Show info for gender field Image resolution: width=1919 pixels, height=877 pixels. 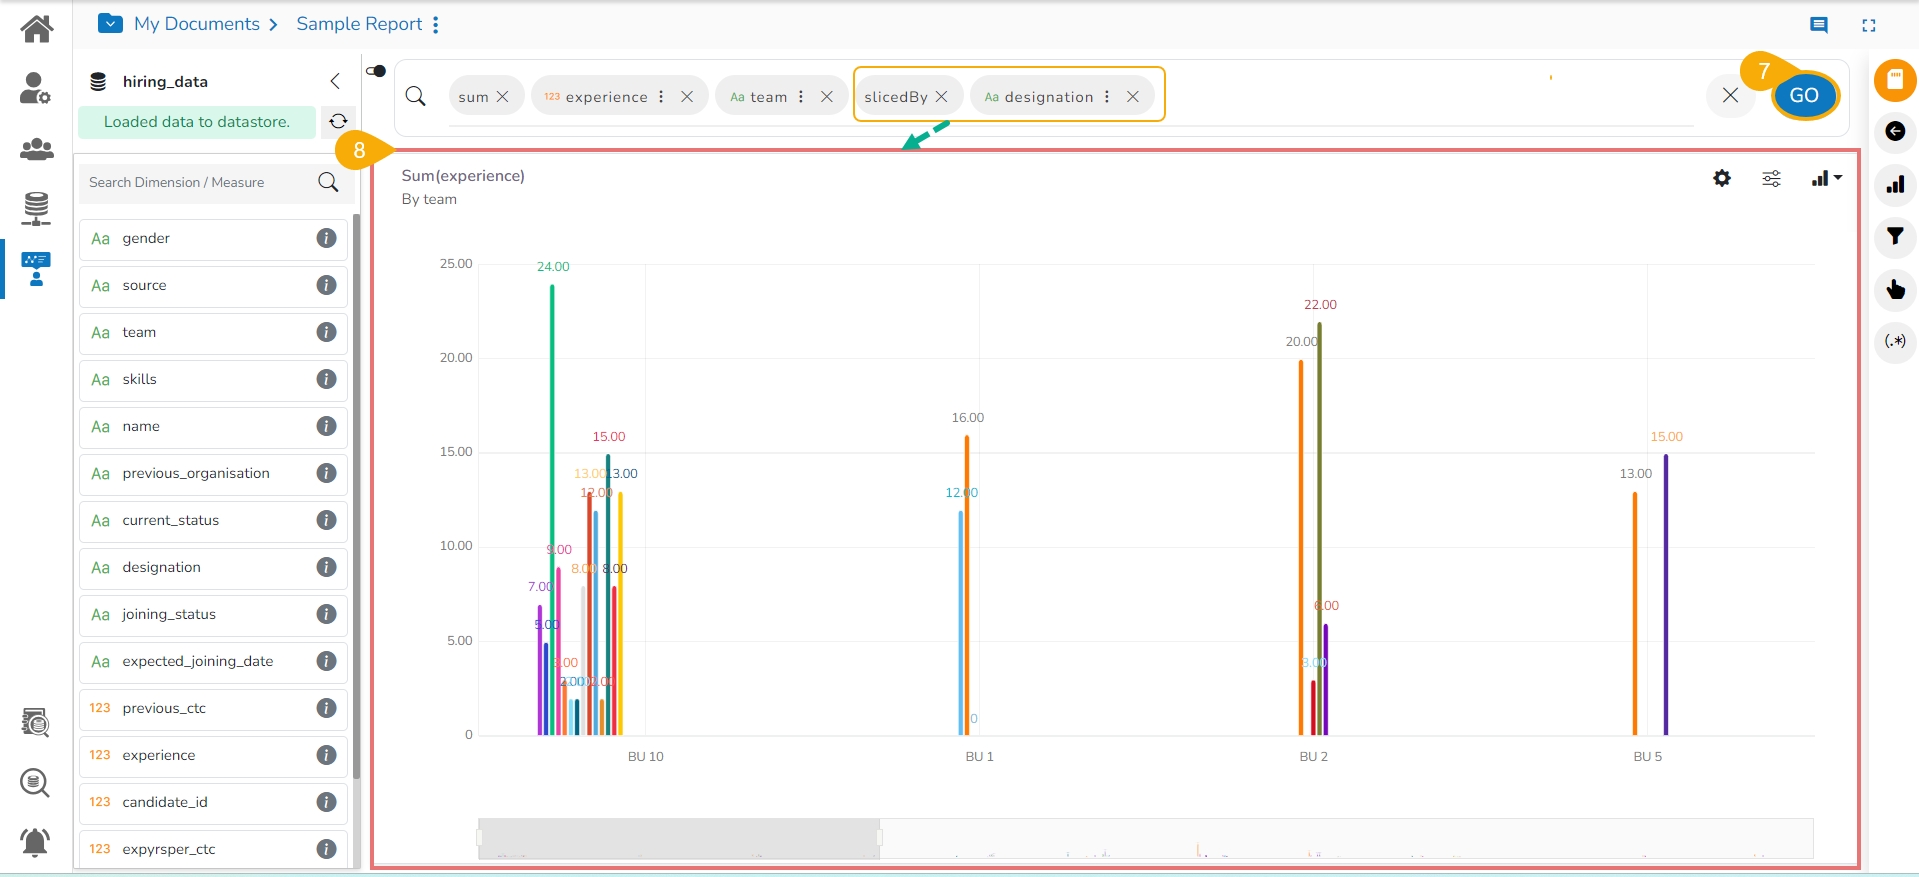click(326, 238)
